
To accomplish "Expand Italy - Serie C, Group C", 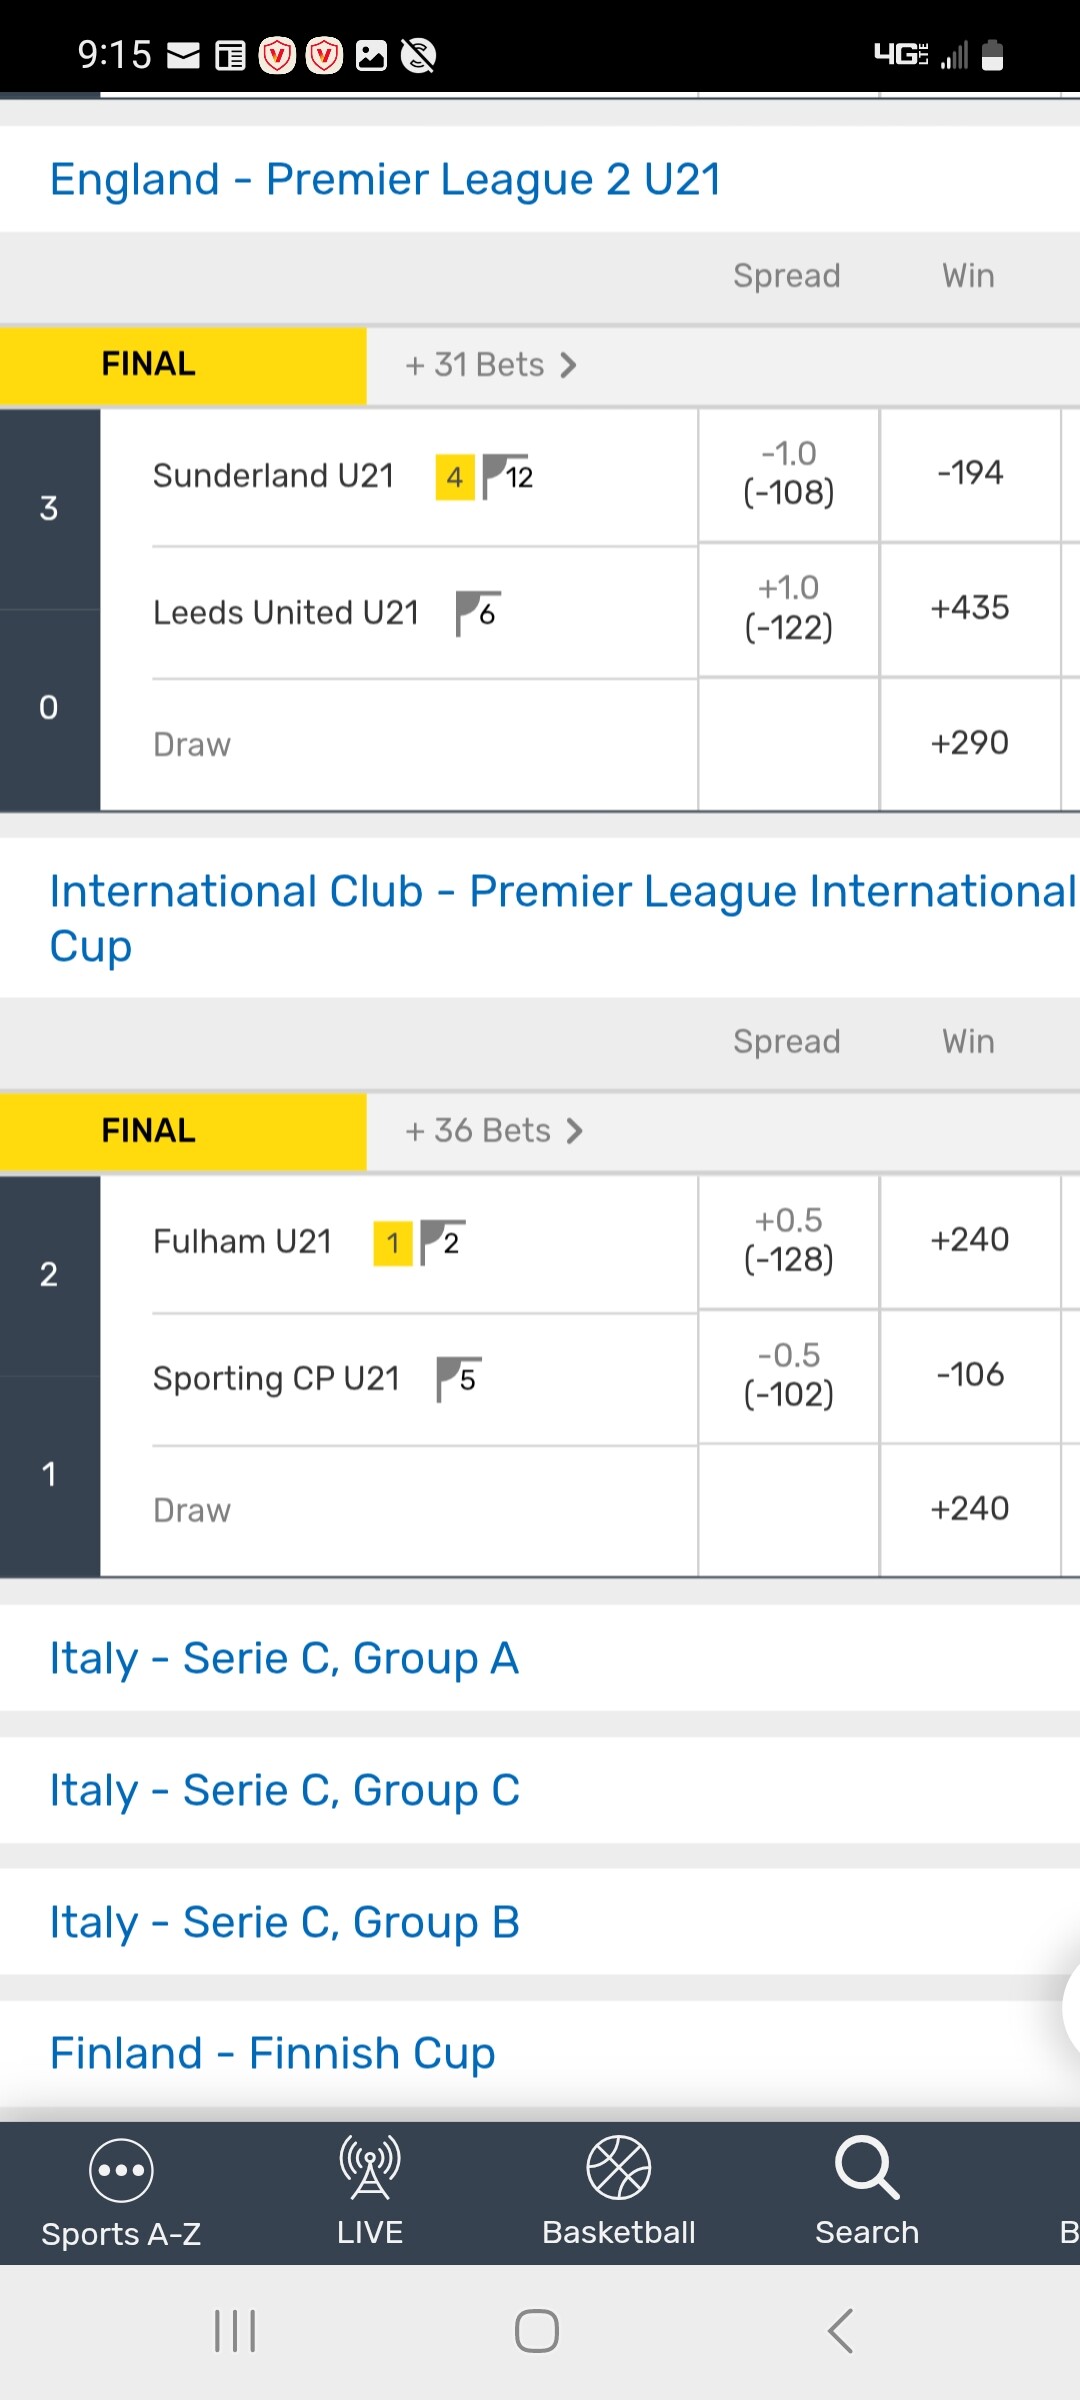I will [285, 1790].
